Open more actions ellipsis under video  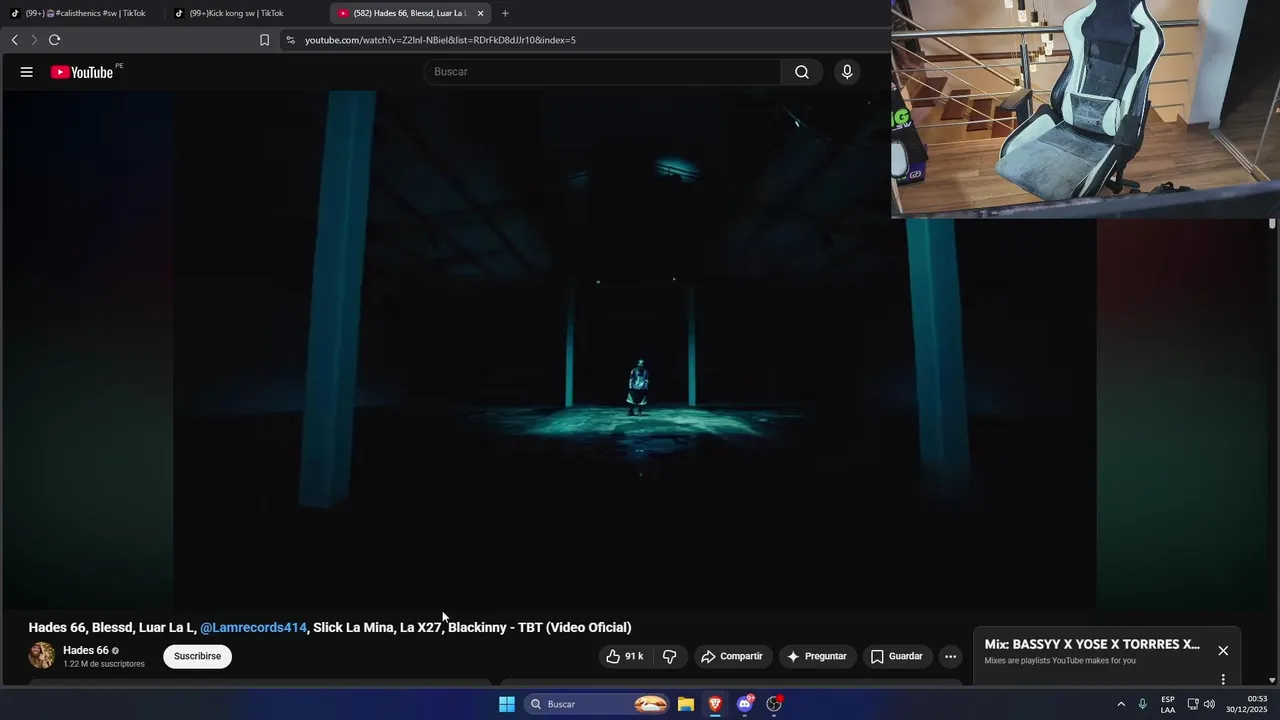pos(950,656)
